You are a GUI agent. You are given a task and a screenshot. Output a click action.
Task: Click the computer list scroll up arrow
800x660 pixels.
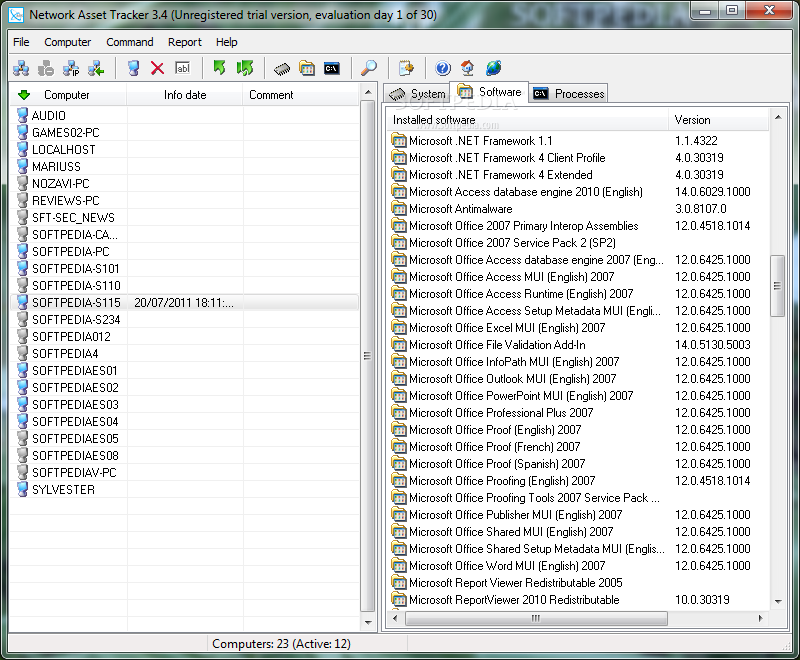point(368,92)
